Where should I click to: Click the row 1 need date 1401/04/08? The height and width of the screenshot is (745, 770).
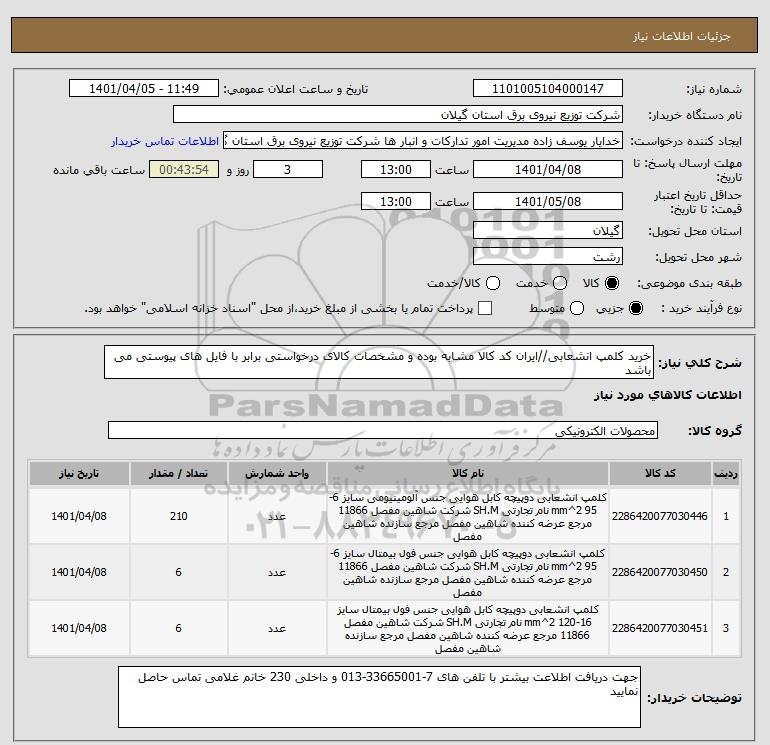79,517
